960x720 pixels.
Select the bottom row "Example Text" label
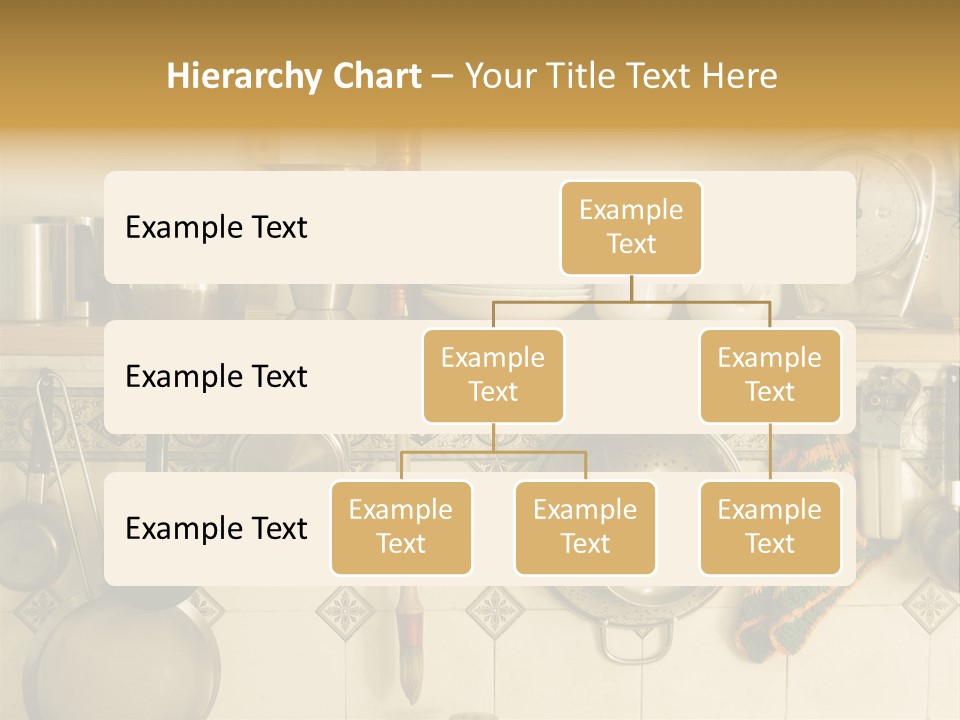(216, 529)
